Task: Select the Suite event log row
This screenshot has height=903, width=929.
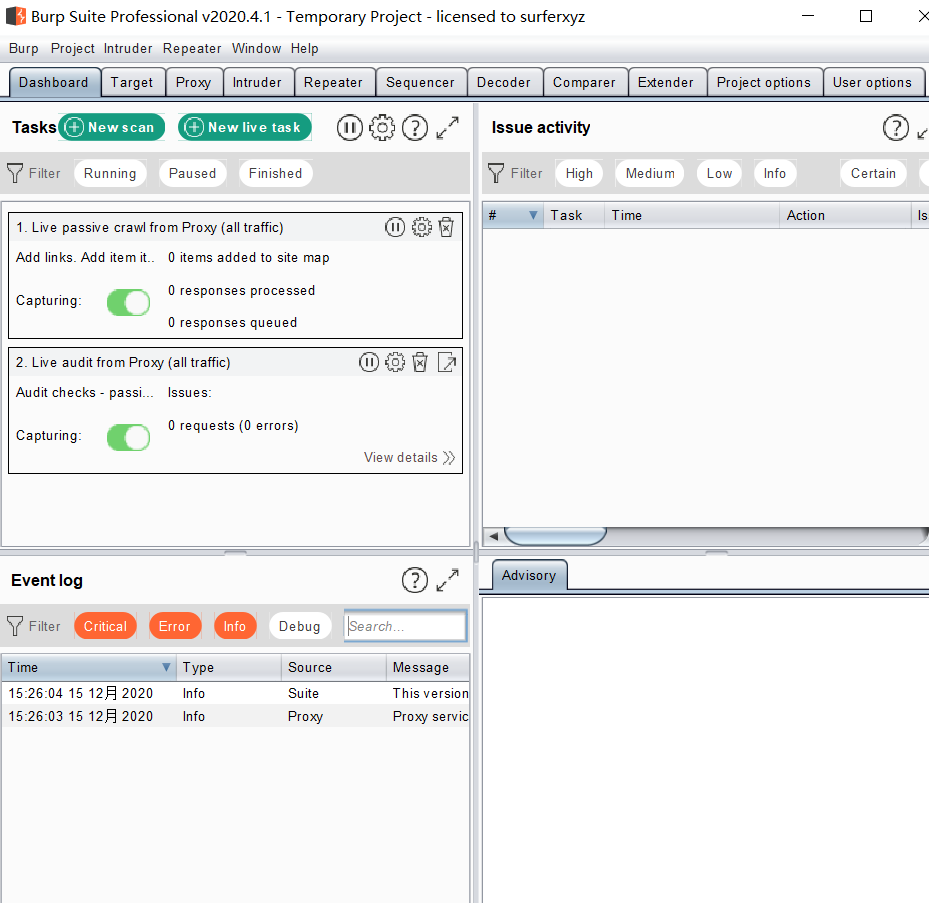Action: pyautogui.click(x=236, y=693)
